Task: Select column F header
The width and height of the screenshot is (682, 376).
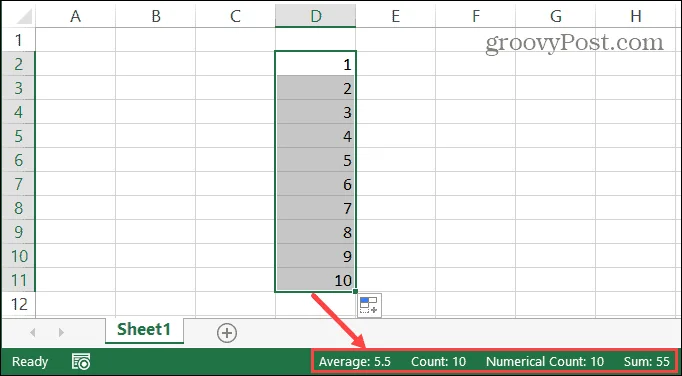Action: tap(475, 16)
